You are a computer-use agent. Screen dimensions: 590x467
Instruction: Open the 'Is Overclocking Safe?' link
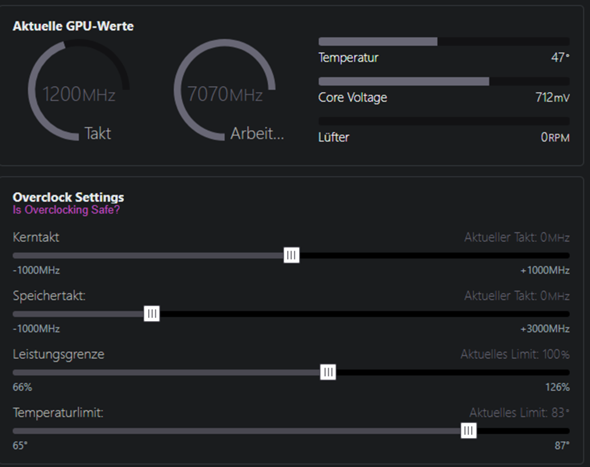66,210
